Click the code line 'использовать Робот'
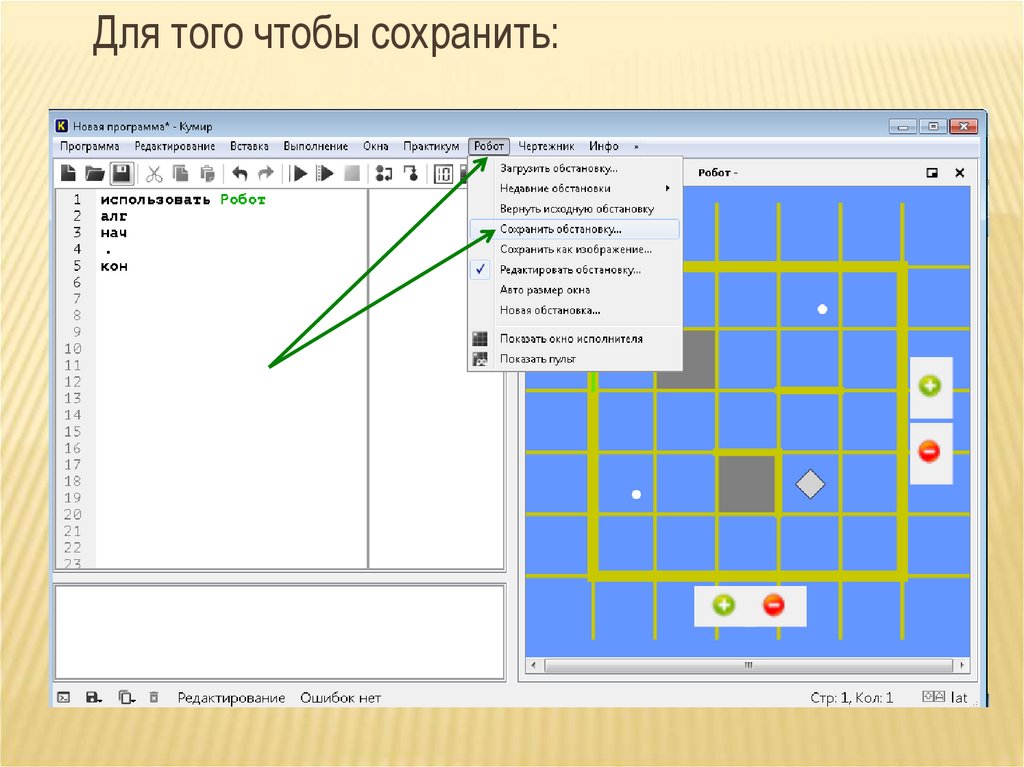This screenshot has height=767, width=1024. click(183, 199)
